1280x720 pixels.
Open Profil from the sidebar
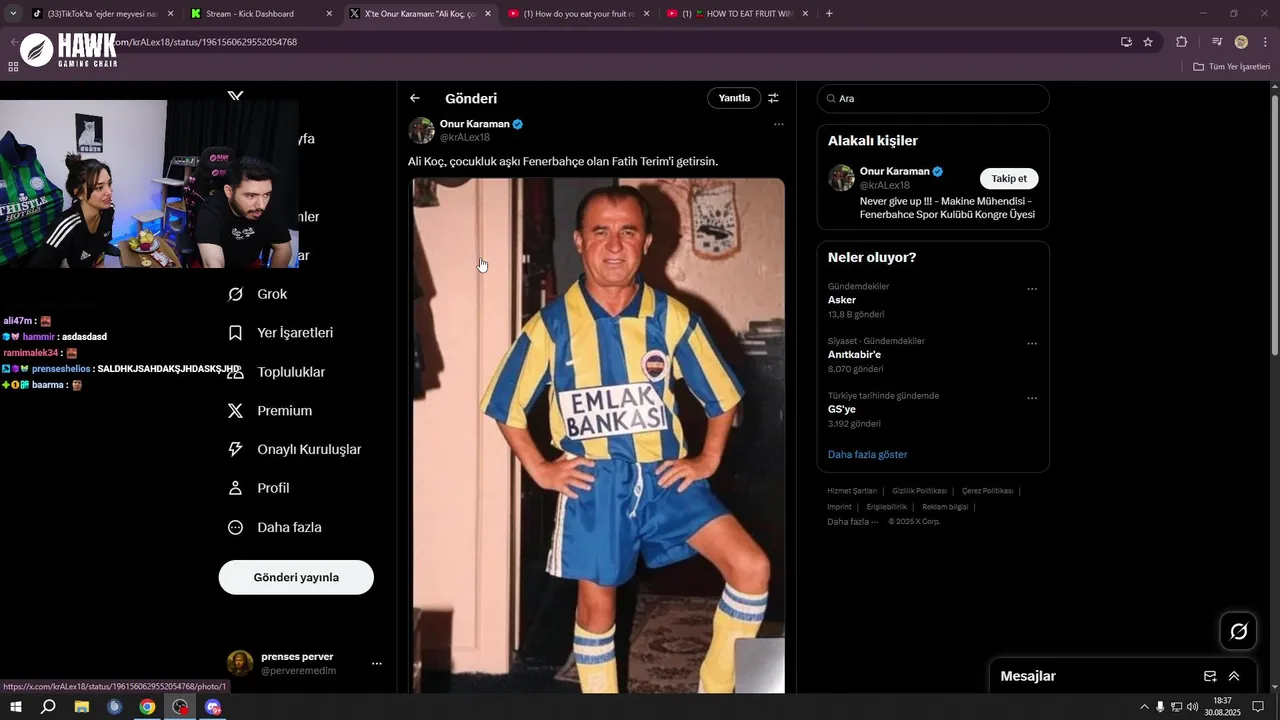[259, 488]
